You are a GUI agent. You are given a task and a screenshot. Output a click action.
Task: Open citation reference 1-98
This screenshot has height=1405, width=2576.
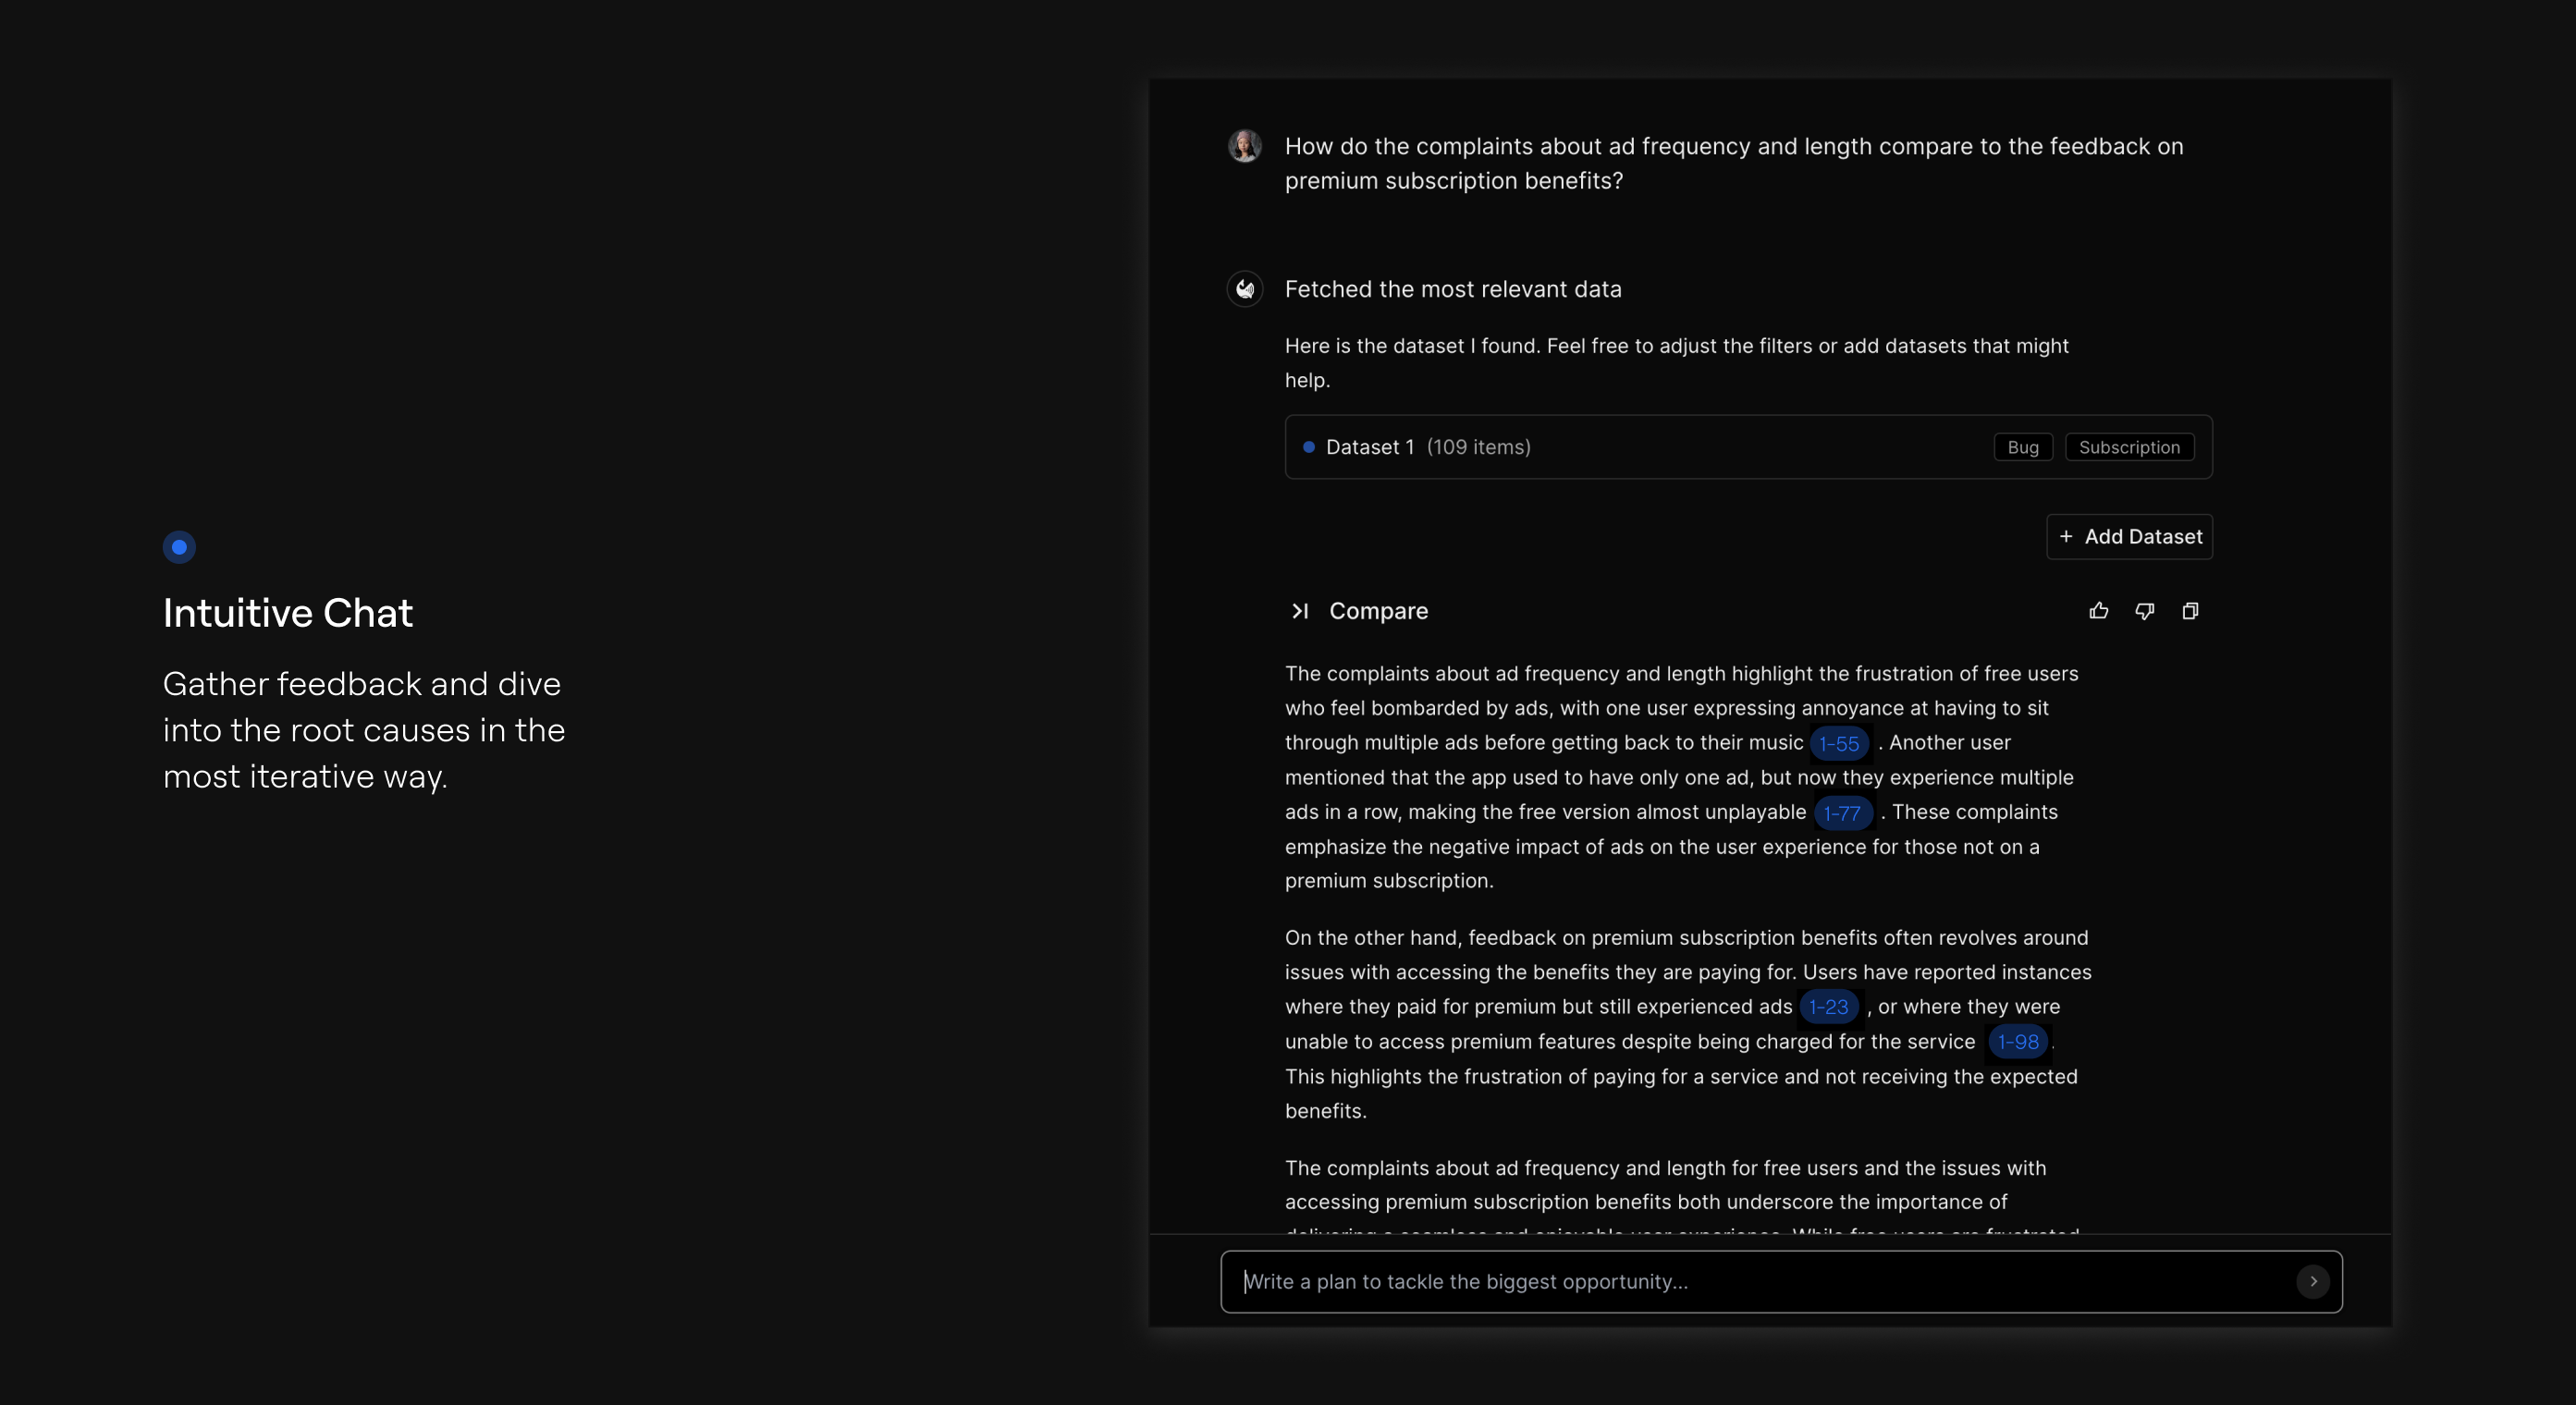pyautogui.click(x=2017, y=1042)
